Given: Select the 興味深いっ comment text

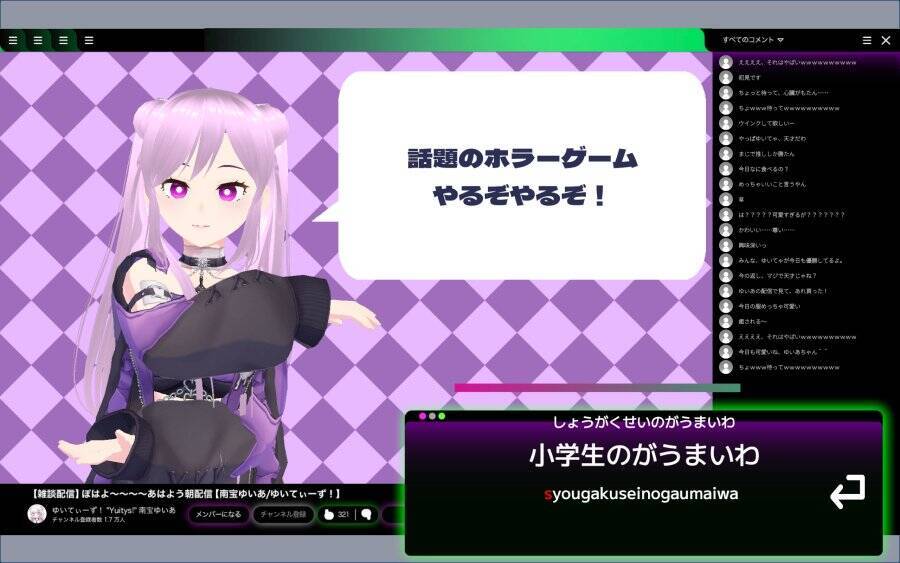Looking at the screenshot, I should 752,245.
